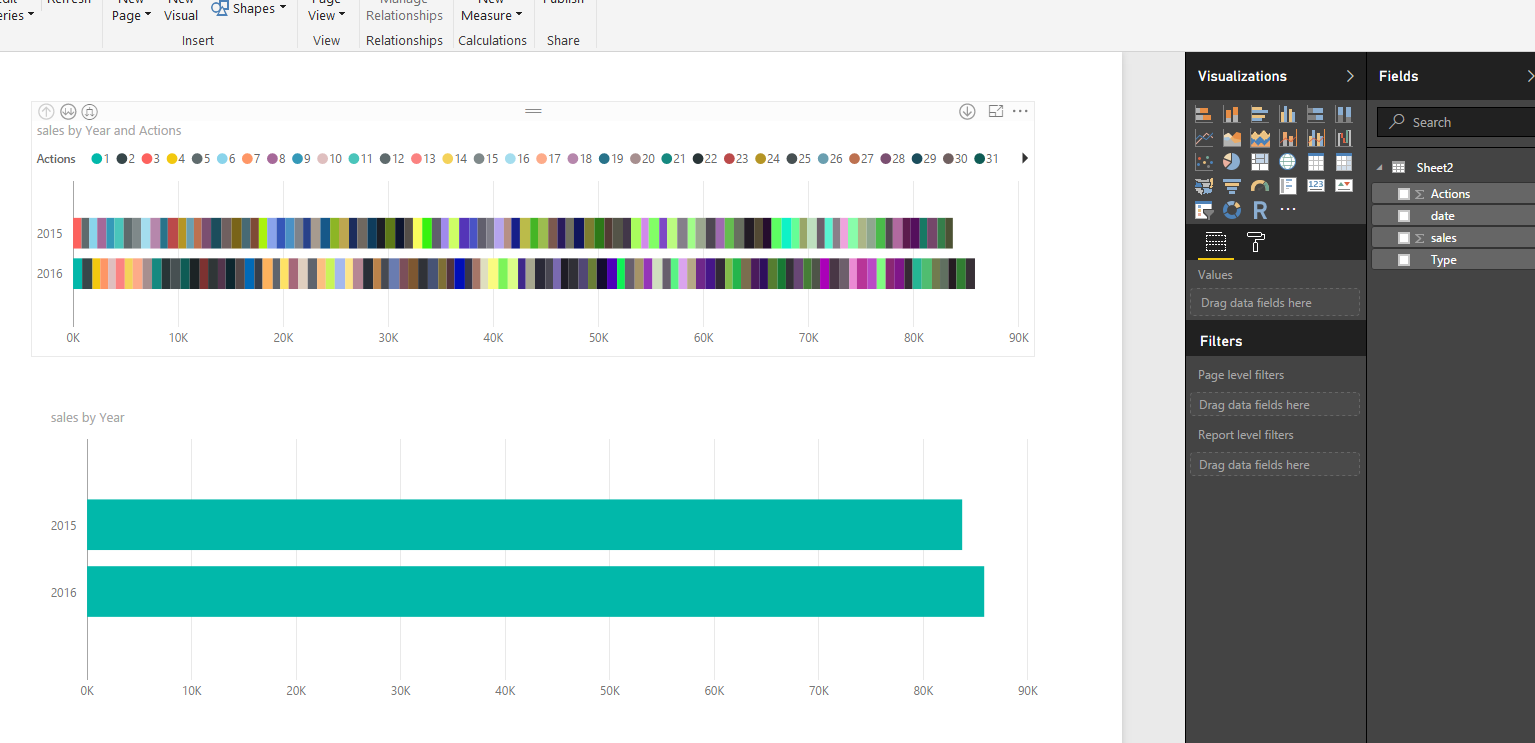Open the Shapes dropdown in the ribbon

[249, 9]
